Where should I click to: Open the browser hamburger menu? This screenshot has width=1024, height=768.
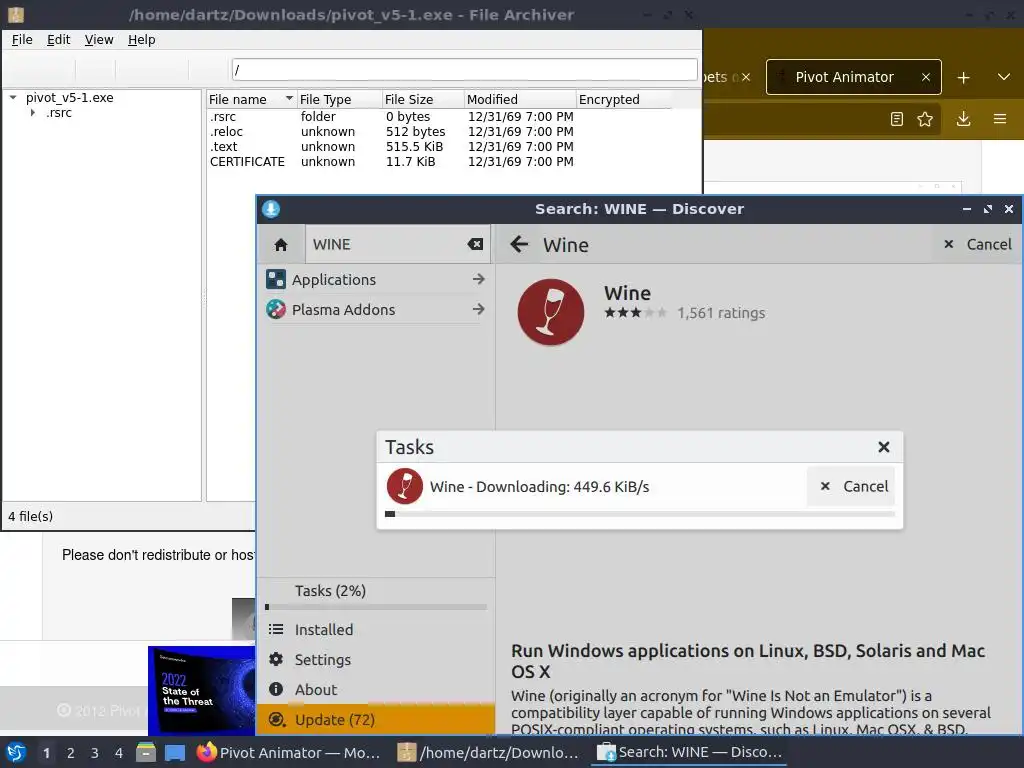coord(1000,119)
